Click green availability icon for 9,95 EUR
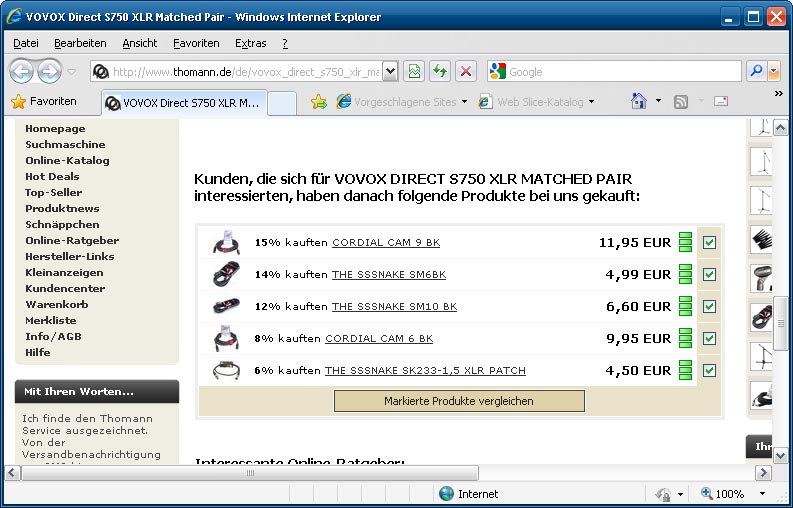This screenshot has width=793, height=508. [685, 338]
